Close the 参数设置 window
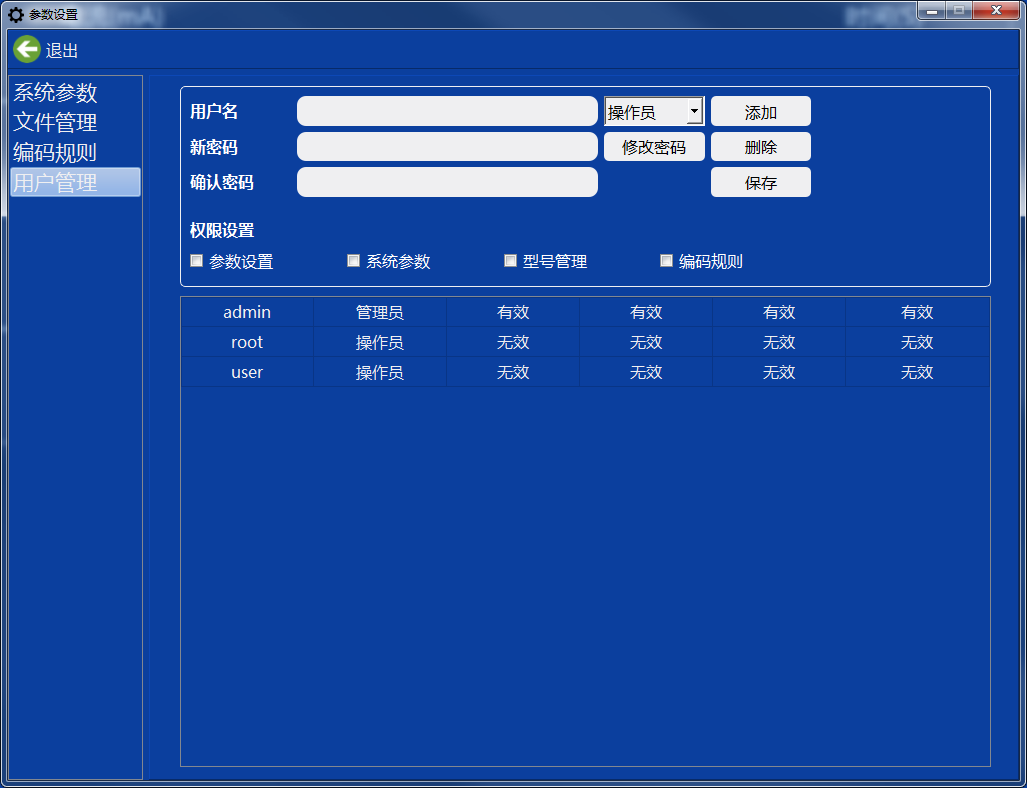The height and width of the screenshot is (788, 1027). pos(996,10)
